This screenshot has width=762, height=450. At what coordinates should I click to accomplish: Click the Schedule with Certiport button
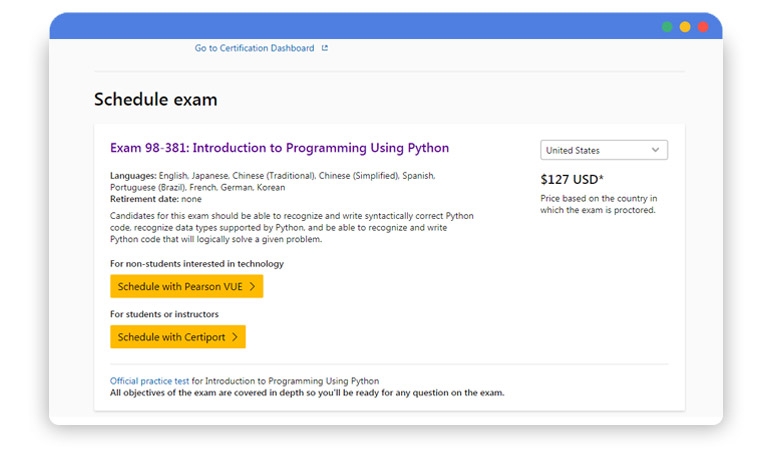pos(178,337)
